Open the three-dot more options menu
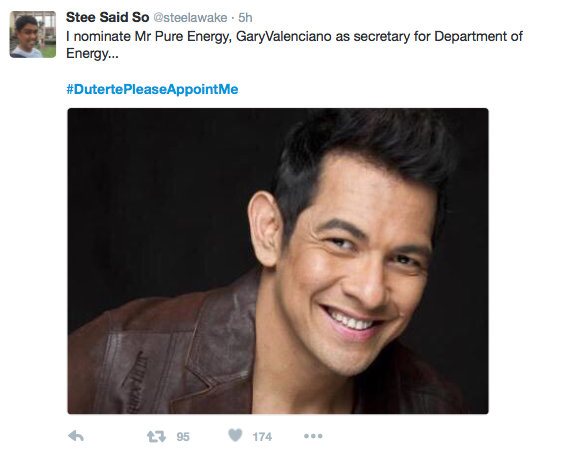570x454 pixels. 313,436
